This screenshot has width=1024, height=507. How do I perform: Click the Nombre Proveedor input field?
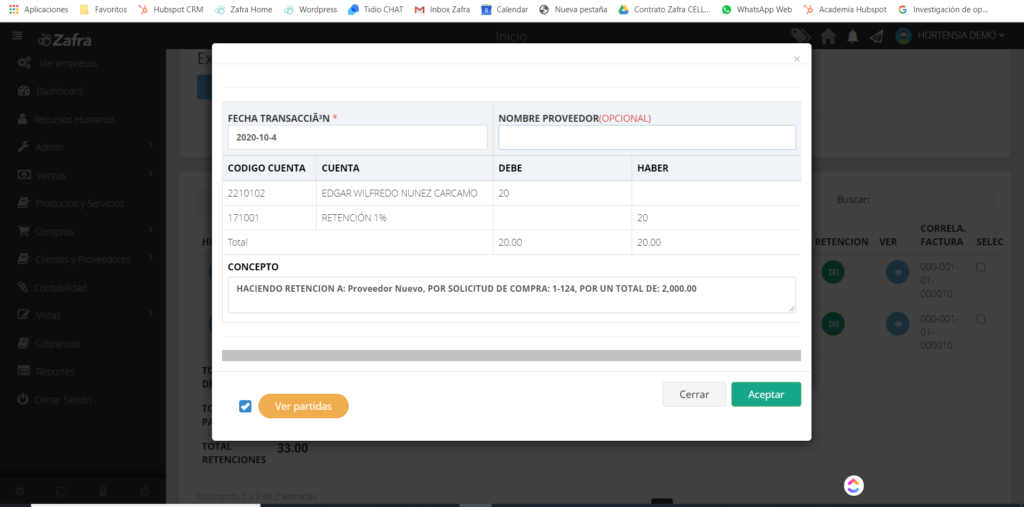point(647,137)
